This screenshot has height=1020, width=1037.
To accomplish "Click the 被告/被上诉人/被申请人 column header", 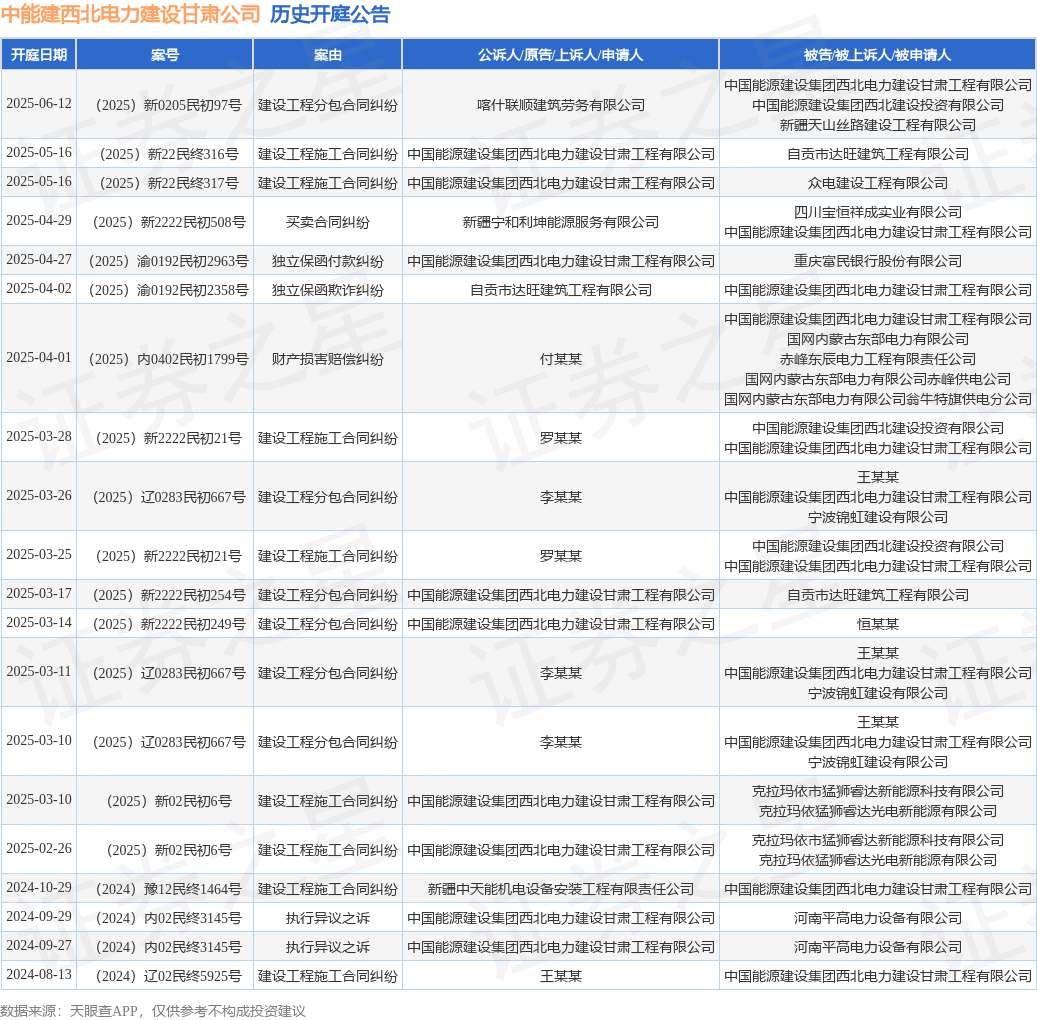I will tap(877, 55).
